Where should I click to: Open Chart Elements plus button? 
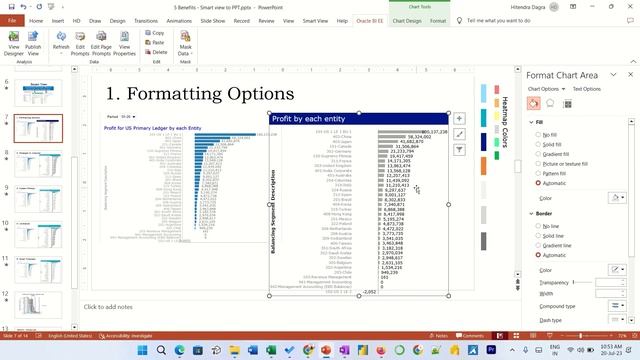click(x=459, y=118)
